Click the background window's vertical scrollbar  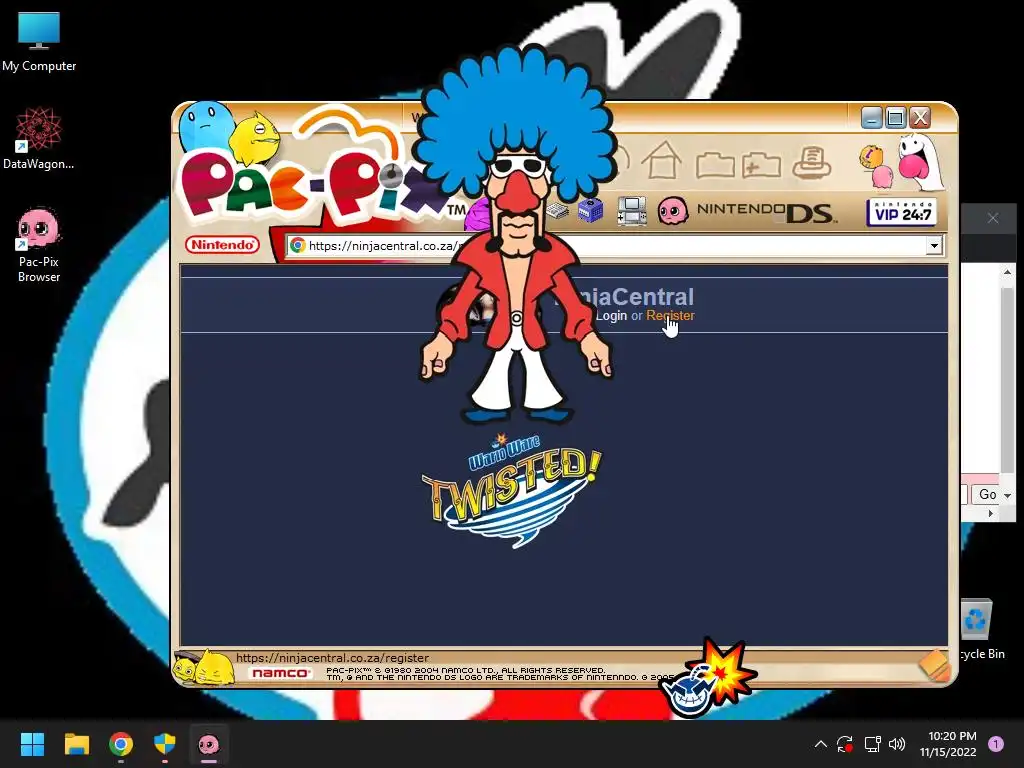coord(1007,379)
